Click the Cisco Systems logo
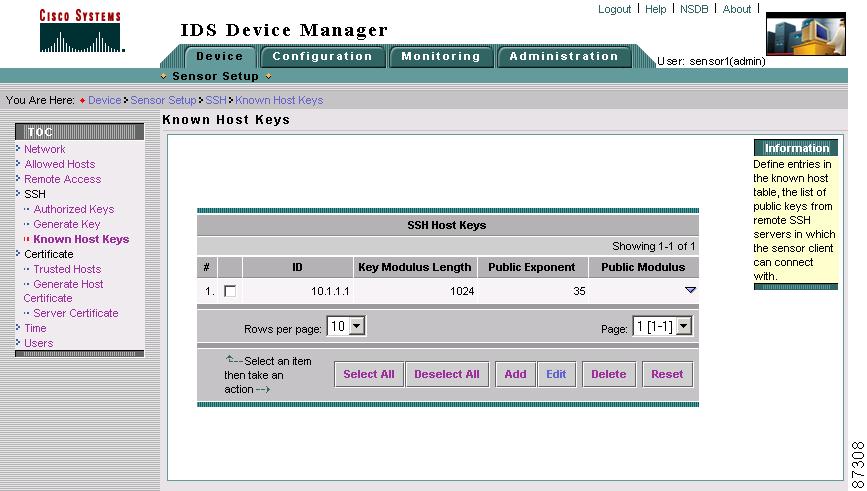 coord(81,30)
